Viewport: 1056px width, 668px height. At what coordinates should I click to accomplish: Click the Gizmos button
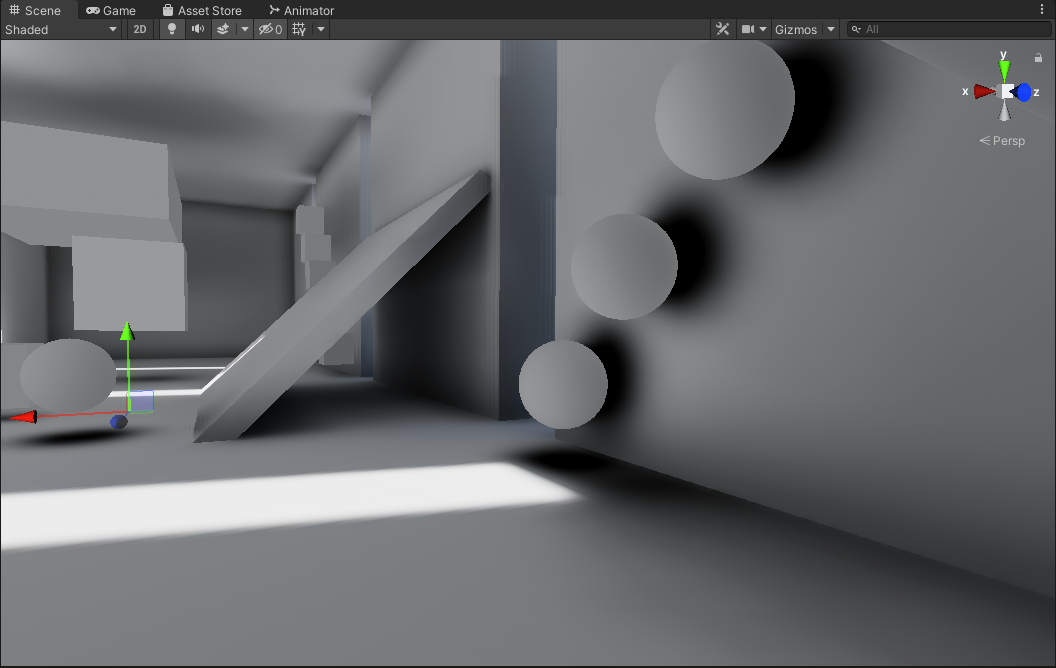795,29
